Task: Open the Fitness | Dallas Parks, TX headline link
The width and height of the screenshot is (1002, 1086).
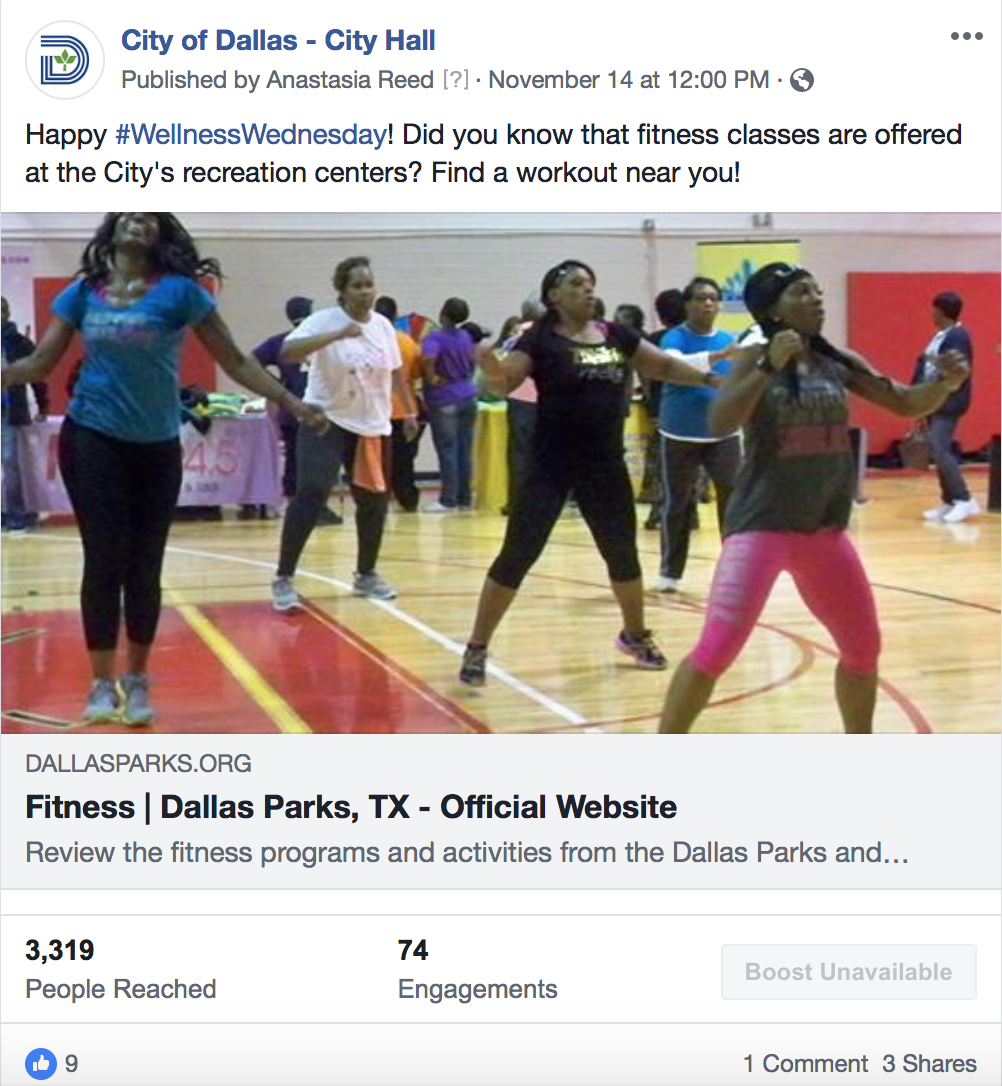Action: pyautogui.click(x=351, y=807)
